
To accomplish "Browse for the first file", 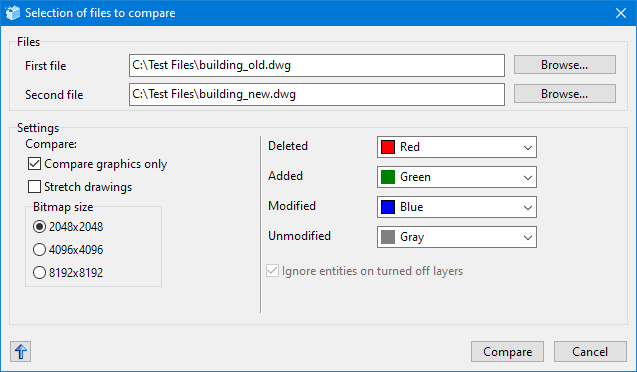I will 565,65.
